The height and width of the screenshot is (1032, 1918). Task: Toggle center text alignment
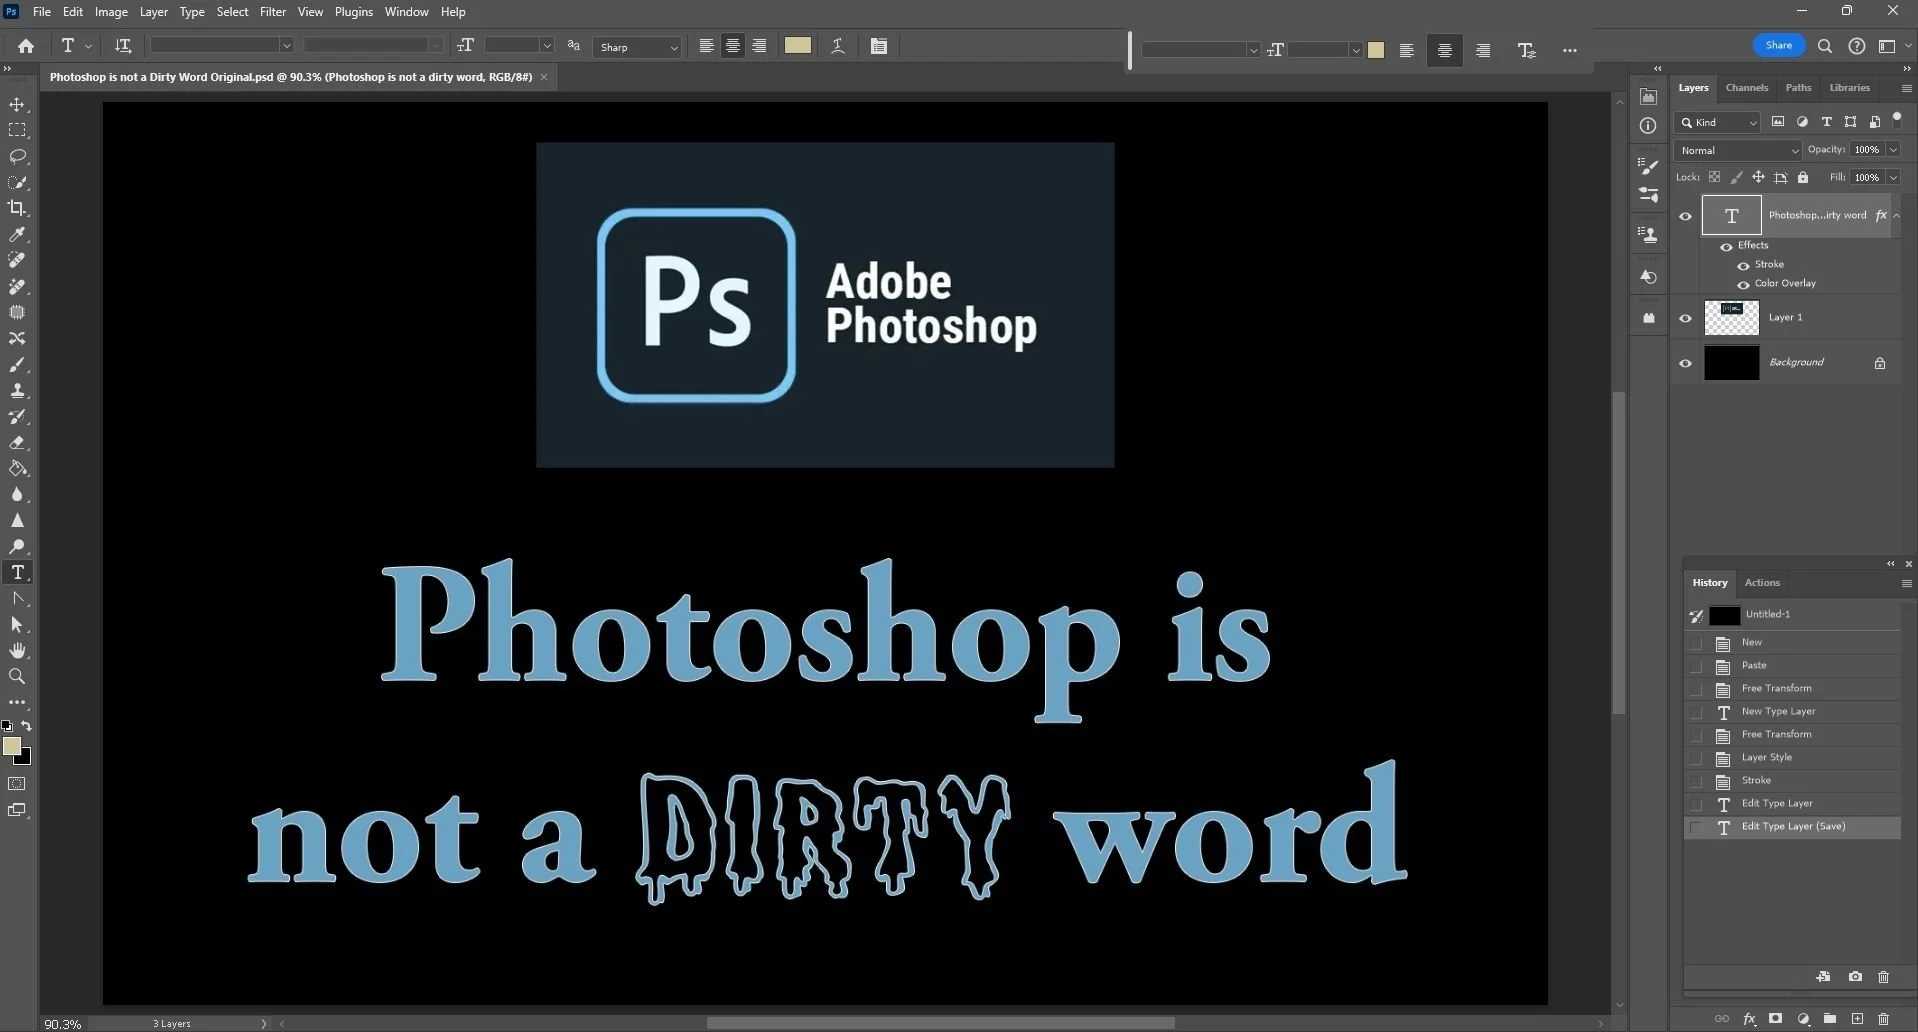(733, 46)
